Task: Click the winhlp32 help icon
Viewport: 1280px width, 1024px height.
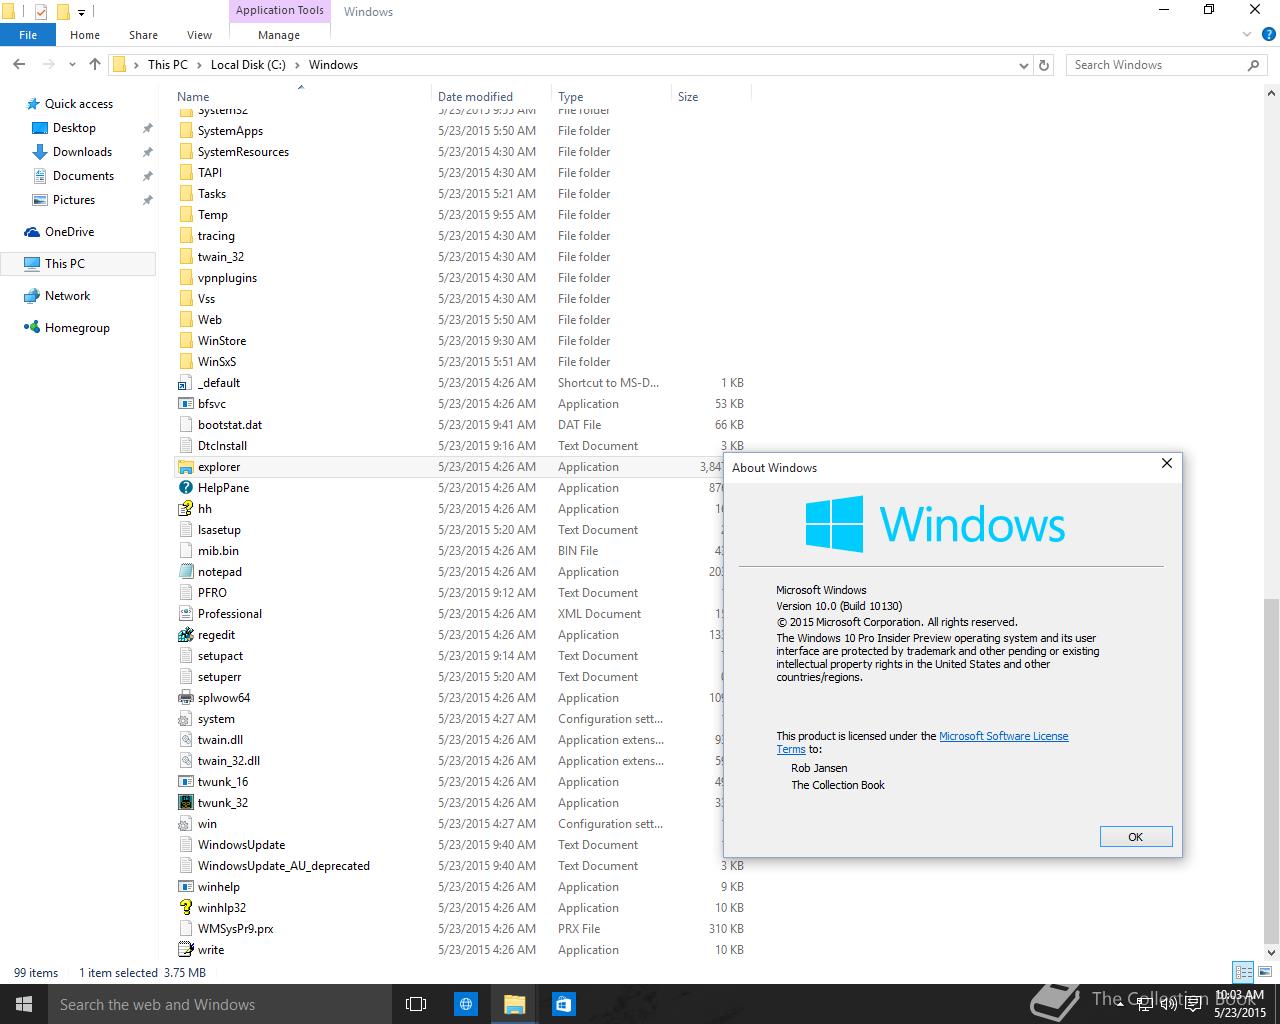Action: (185, 908)
